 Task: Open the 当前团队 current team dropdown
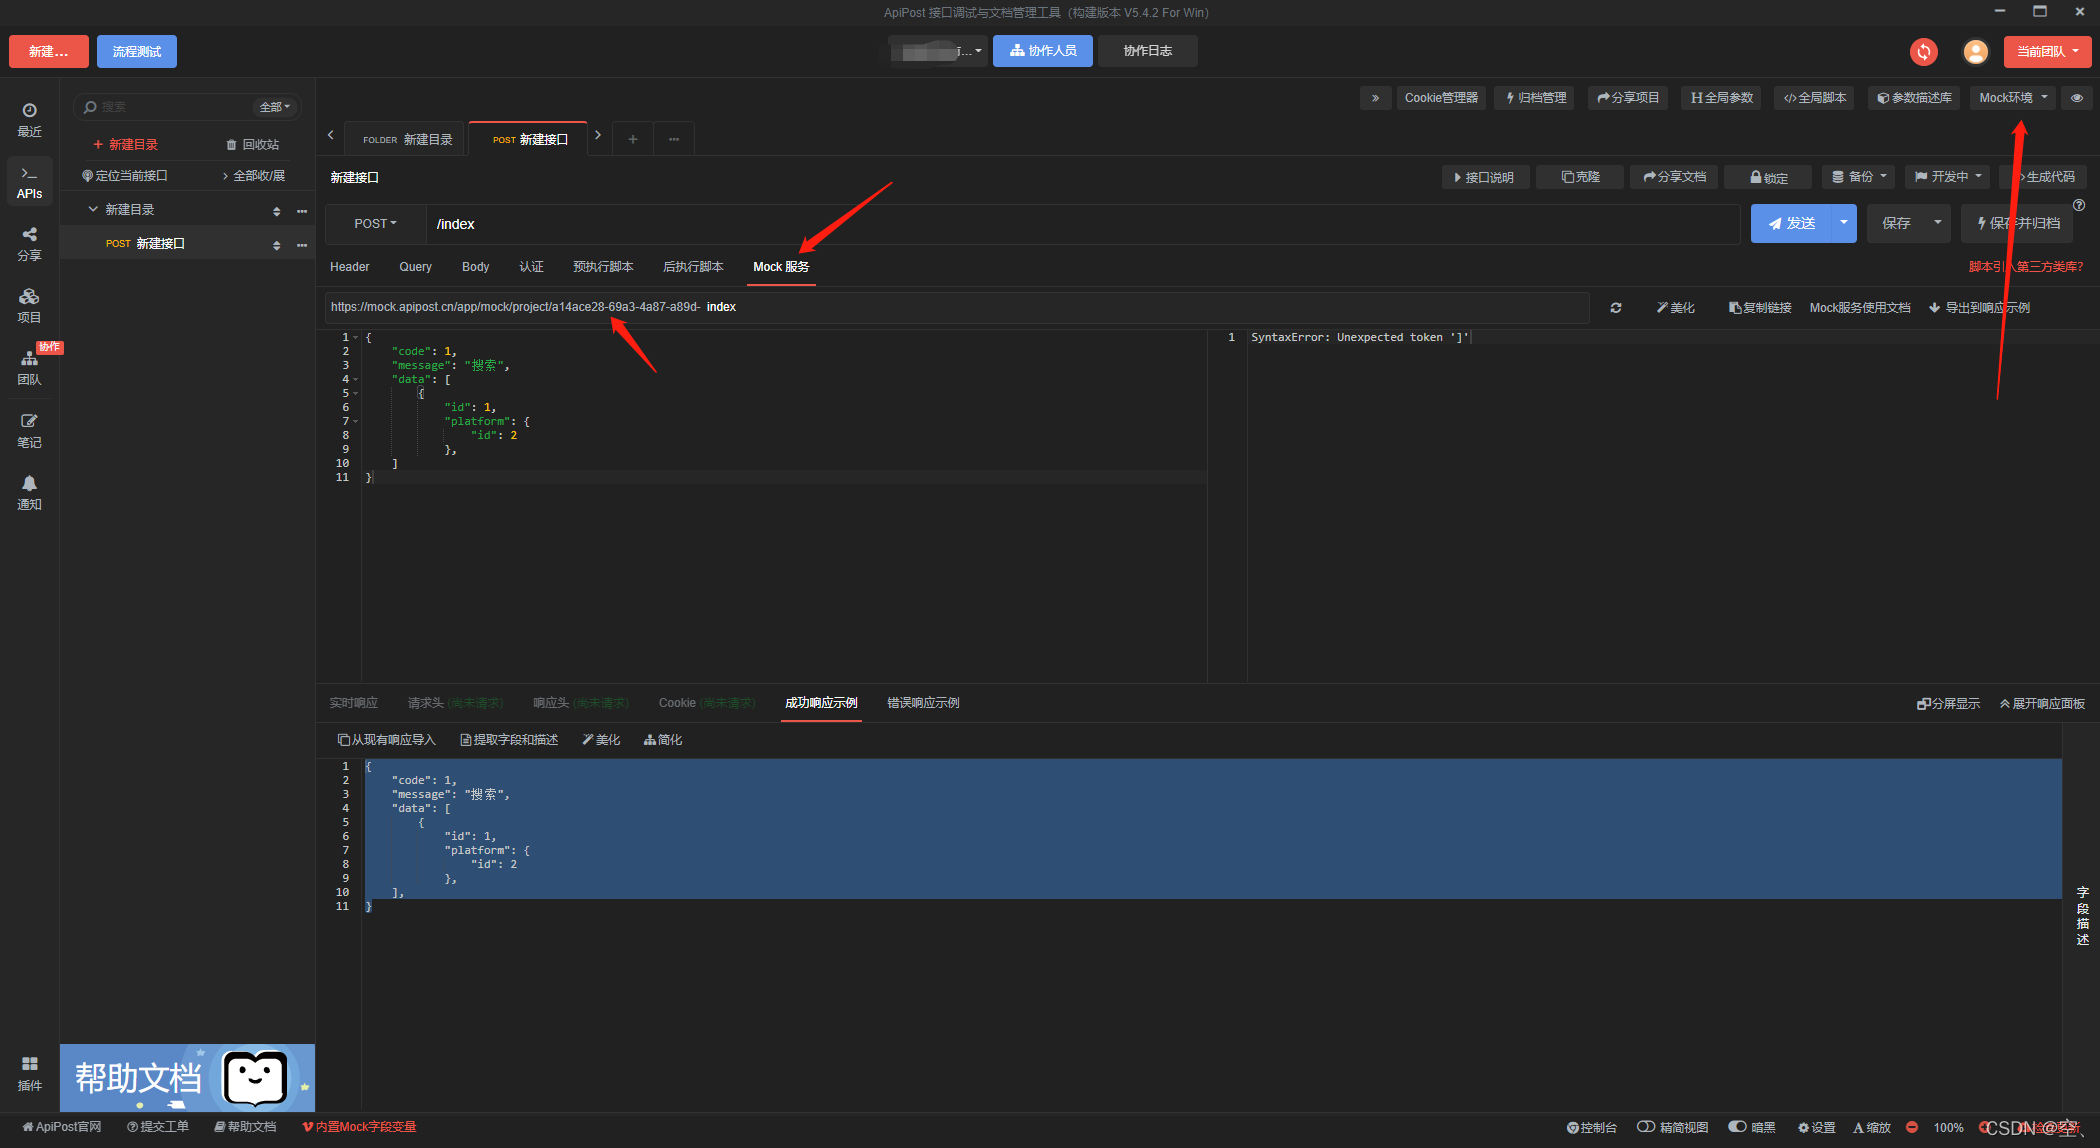tap(2047, 51)
